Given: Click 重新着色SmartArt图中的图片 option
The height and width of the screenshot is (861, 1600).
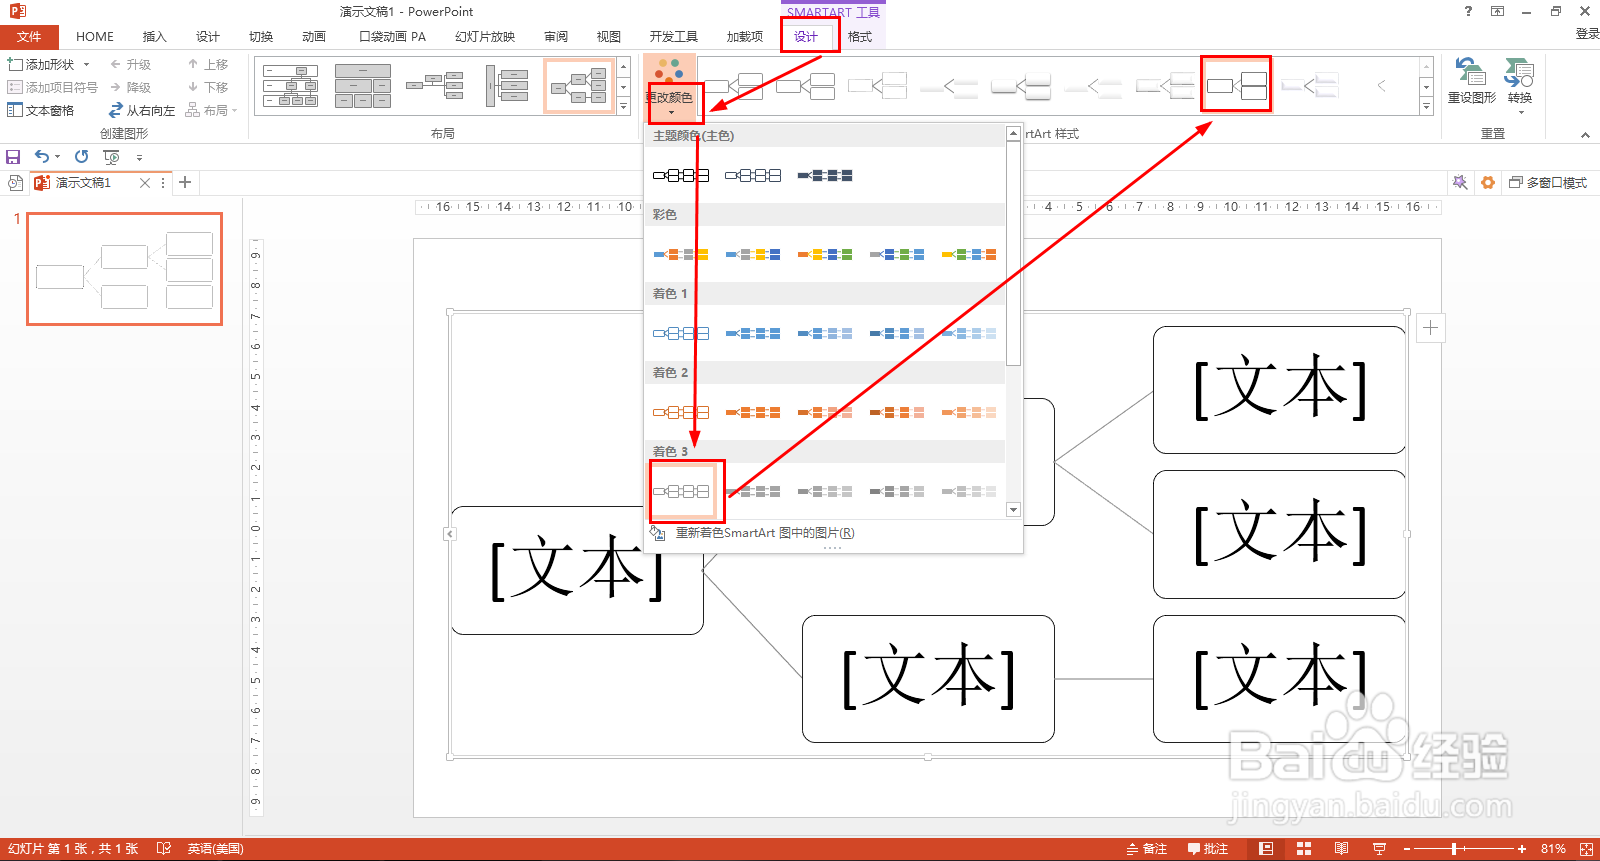Looking at the screenshot, I should 765,533.
